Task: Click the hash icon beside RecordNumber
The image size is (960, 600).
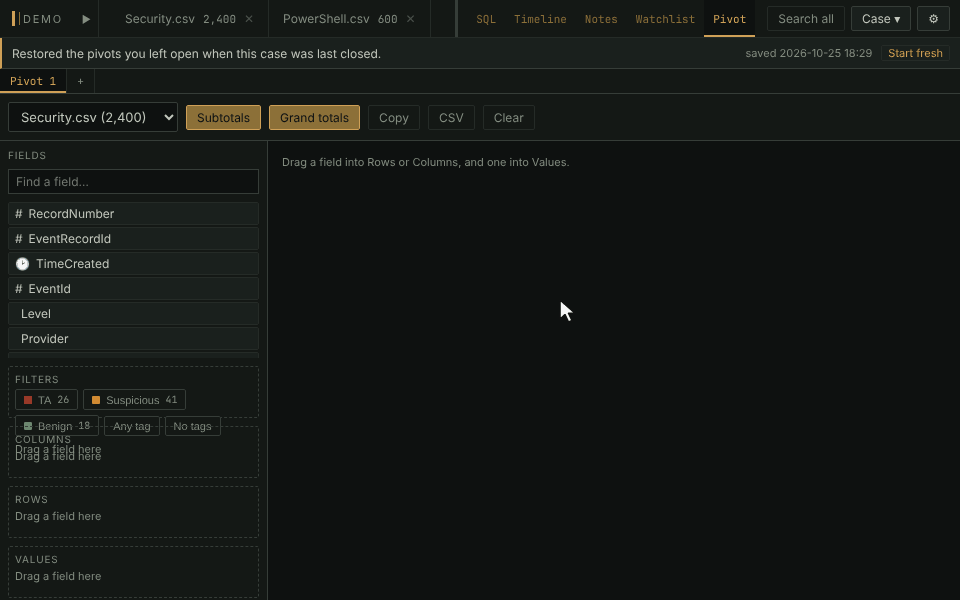Action: [18, 214]
